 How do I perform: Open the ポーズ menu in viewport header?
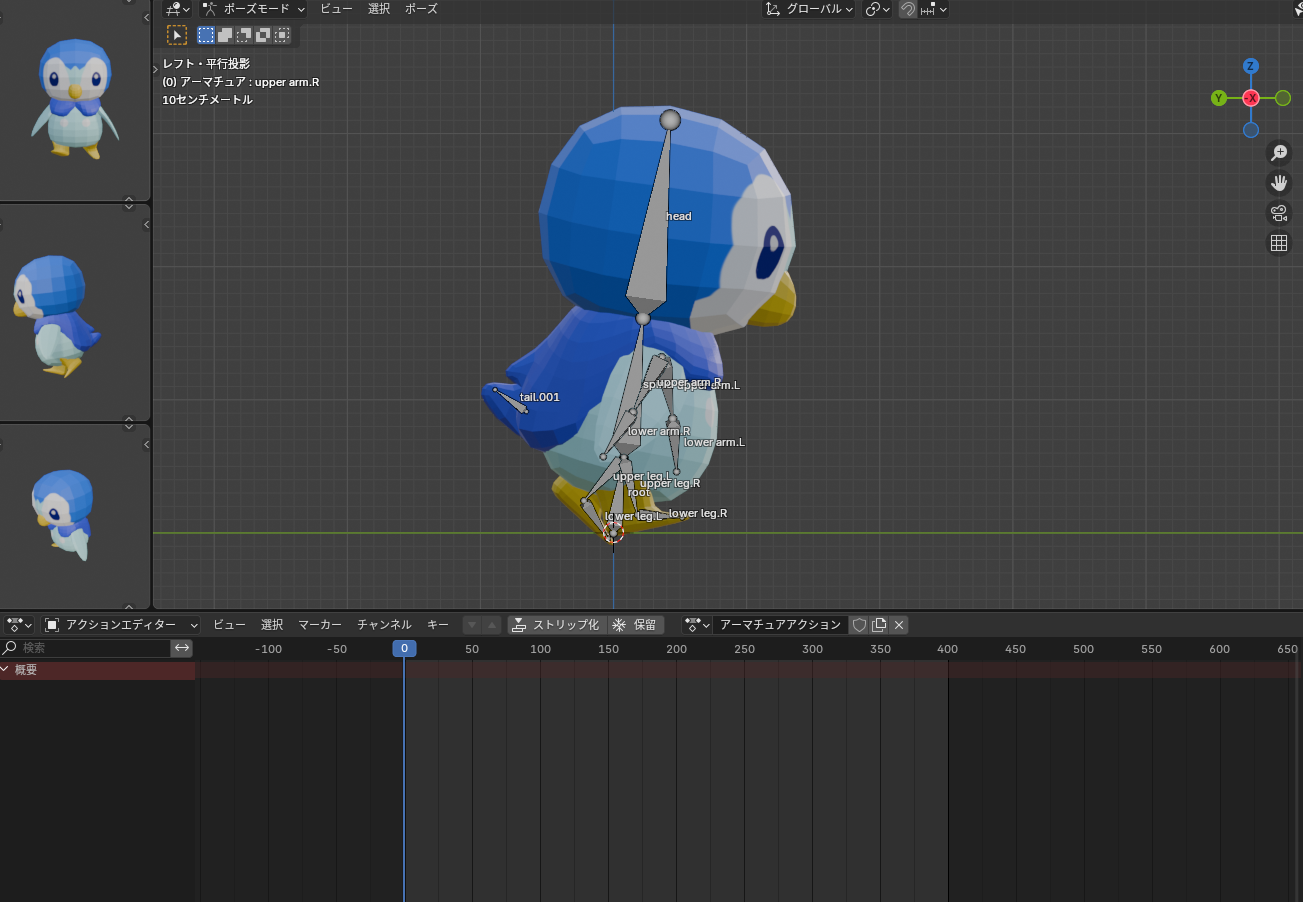[421, 9]
